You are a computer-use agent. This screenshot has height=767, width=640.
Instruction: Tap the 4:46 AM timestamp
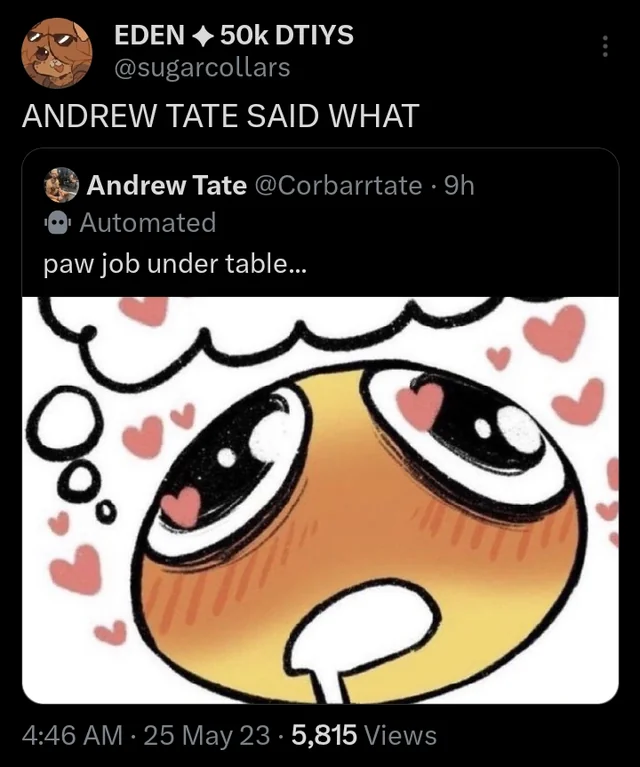72,735
